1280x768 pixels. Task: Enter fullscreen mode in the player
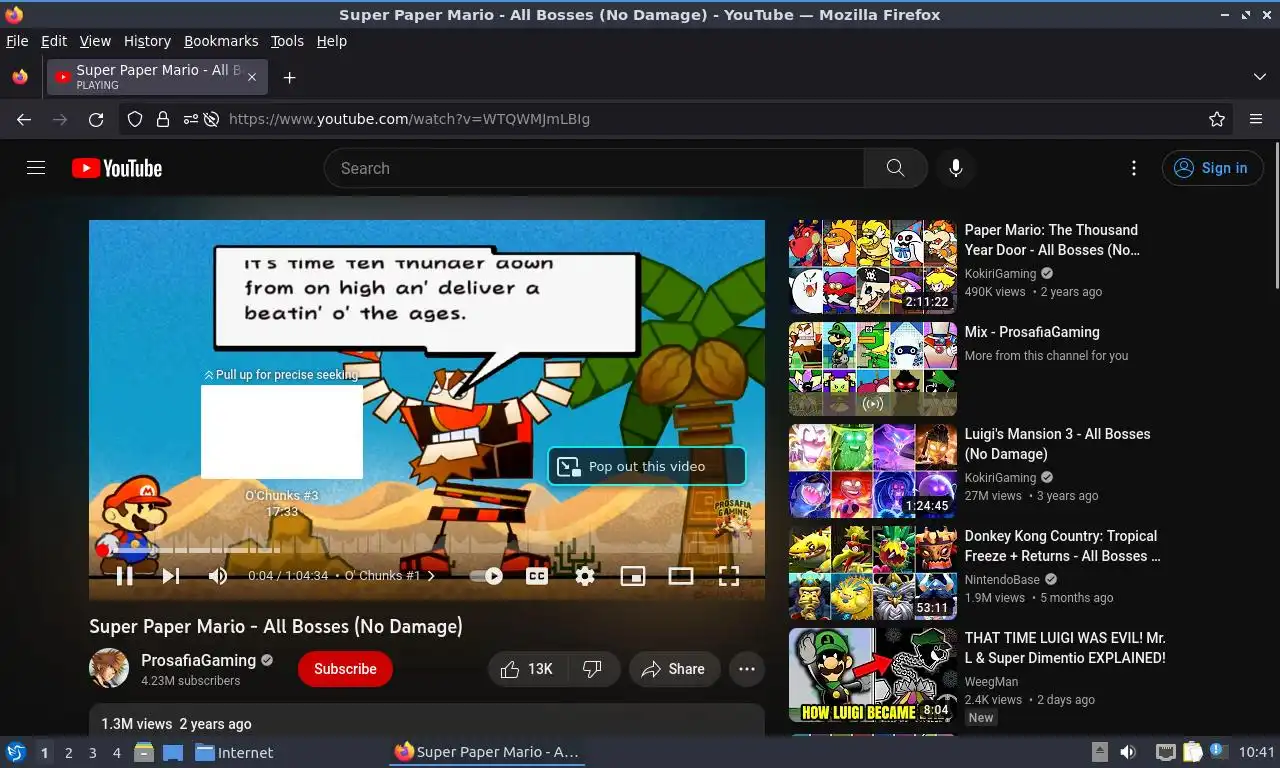729,576
